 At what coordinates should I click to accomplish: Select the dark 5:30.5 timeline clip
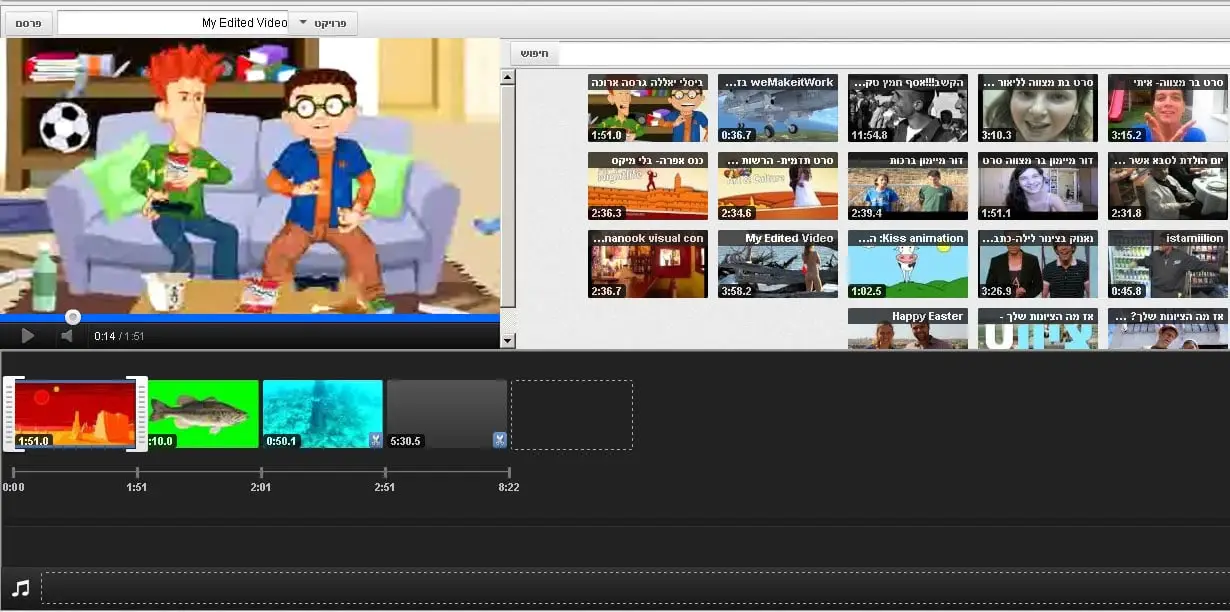pyautogui.click(x=446, y=414)
